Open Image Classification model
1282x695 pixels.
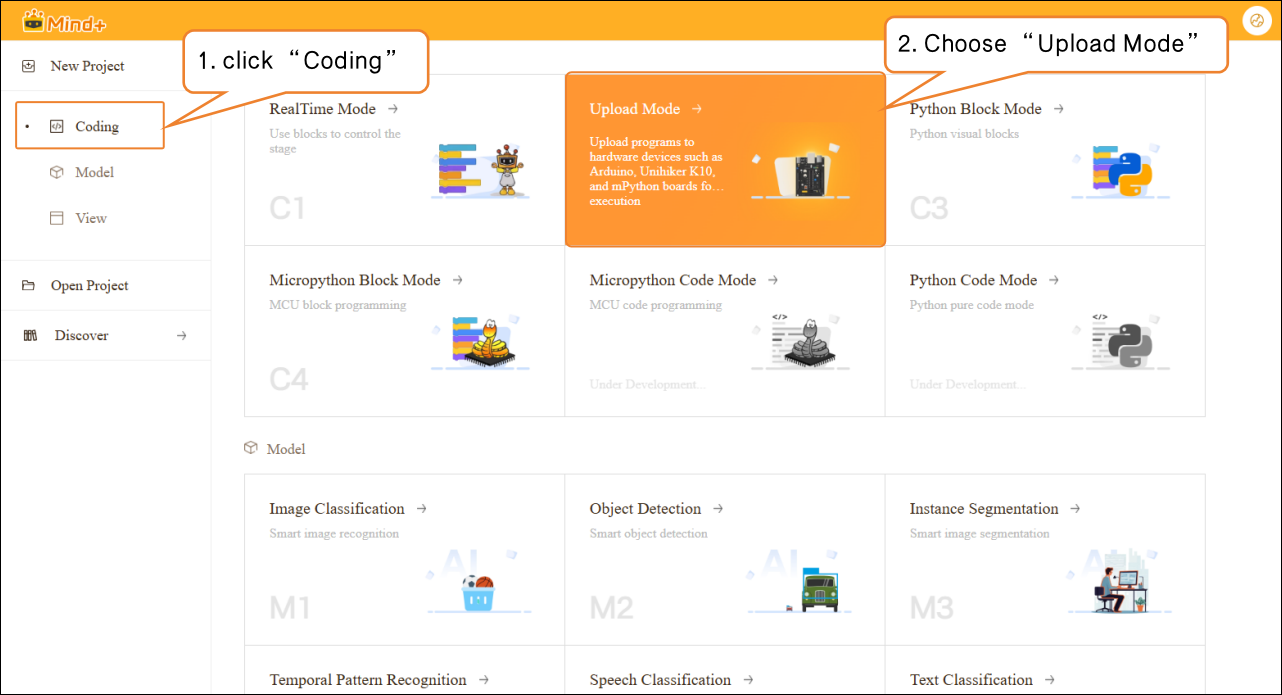(x=337, y=509)
